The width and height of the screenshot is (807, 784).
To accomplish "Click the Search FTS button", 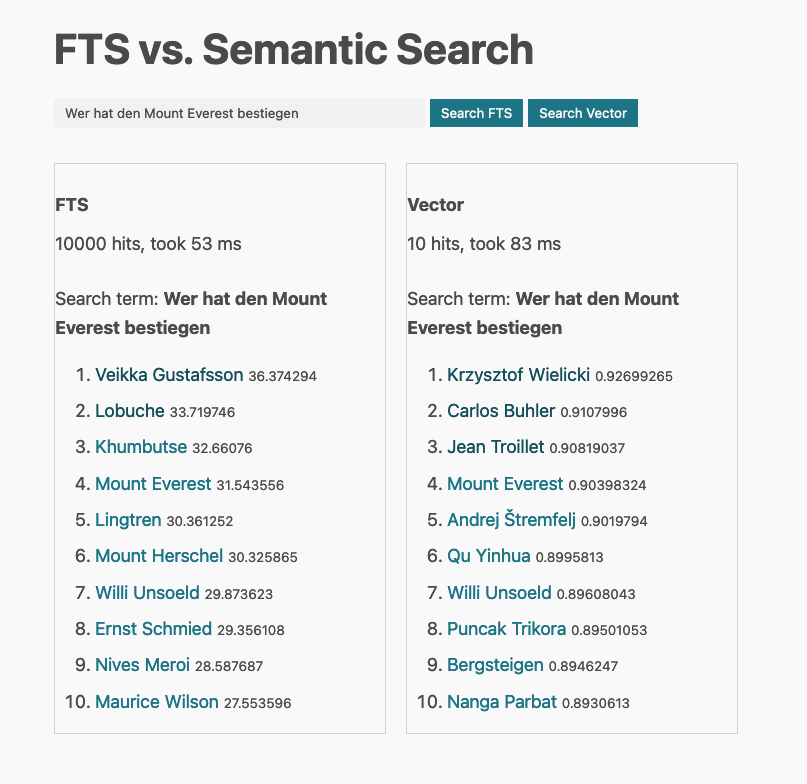I will tap(476, 113).
